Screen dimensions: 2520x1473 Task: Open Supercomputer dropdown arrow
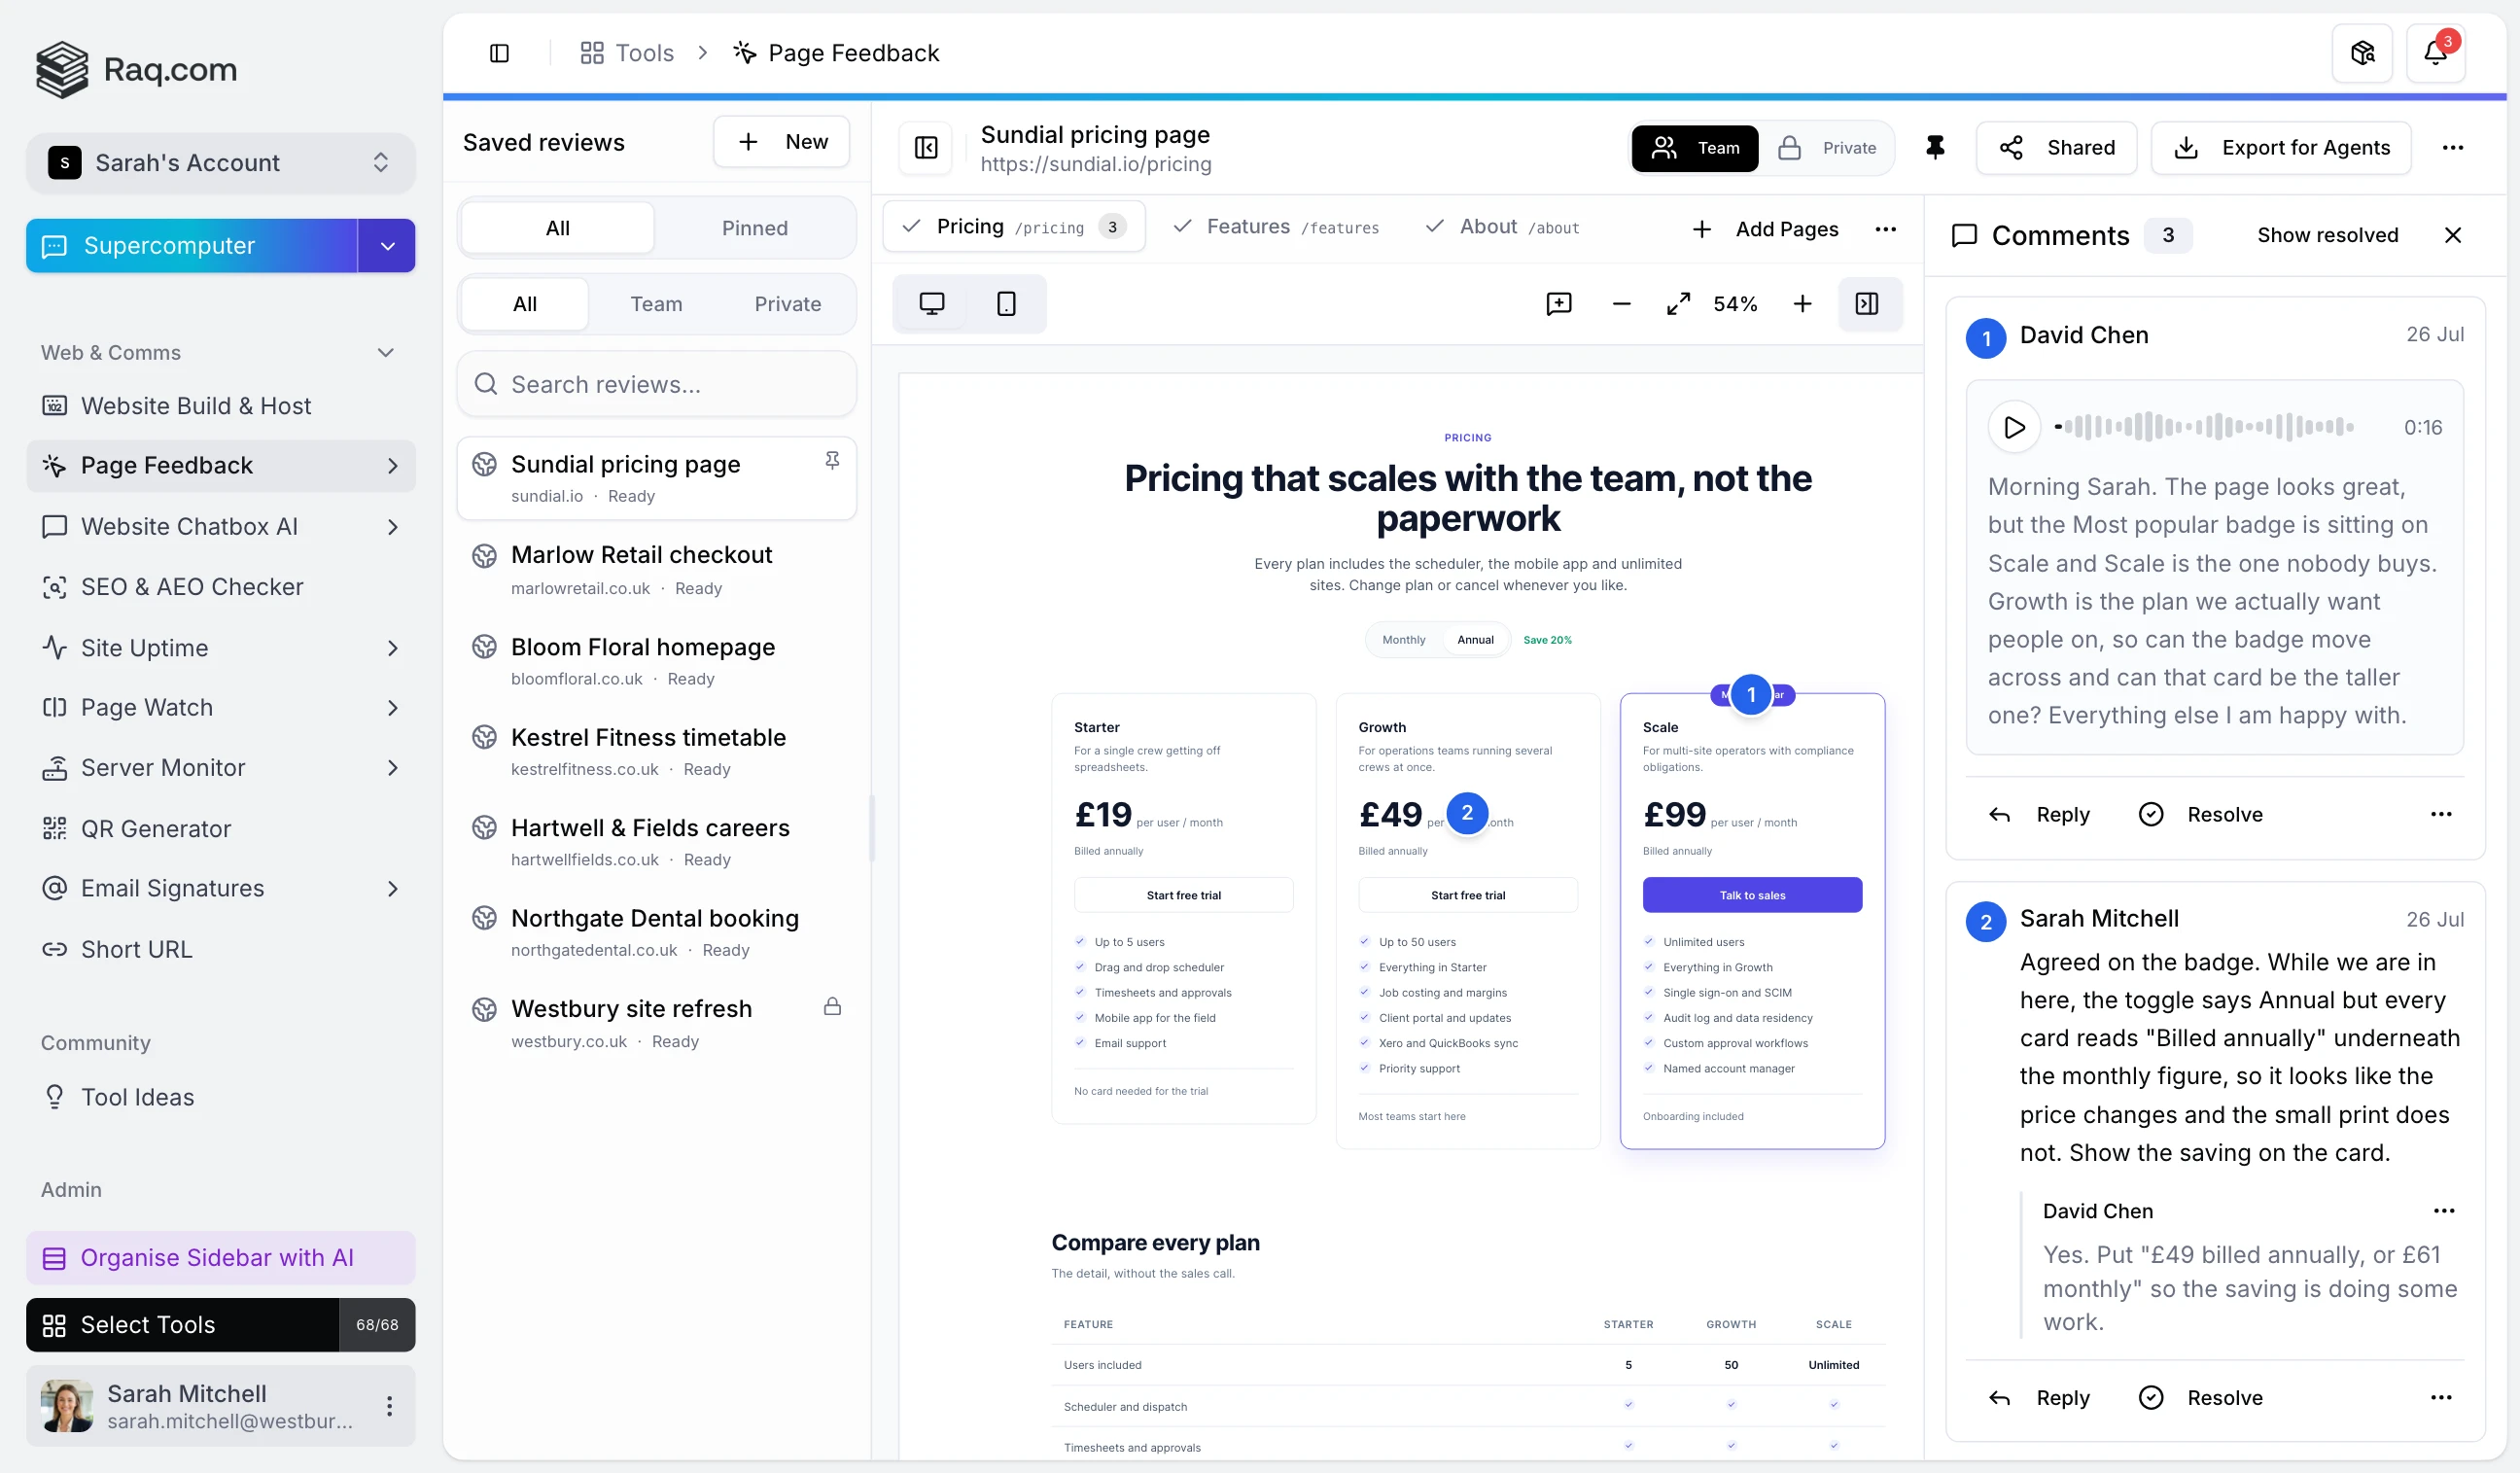387,246
